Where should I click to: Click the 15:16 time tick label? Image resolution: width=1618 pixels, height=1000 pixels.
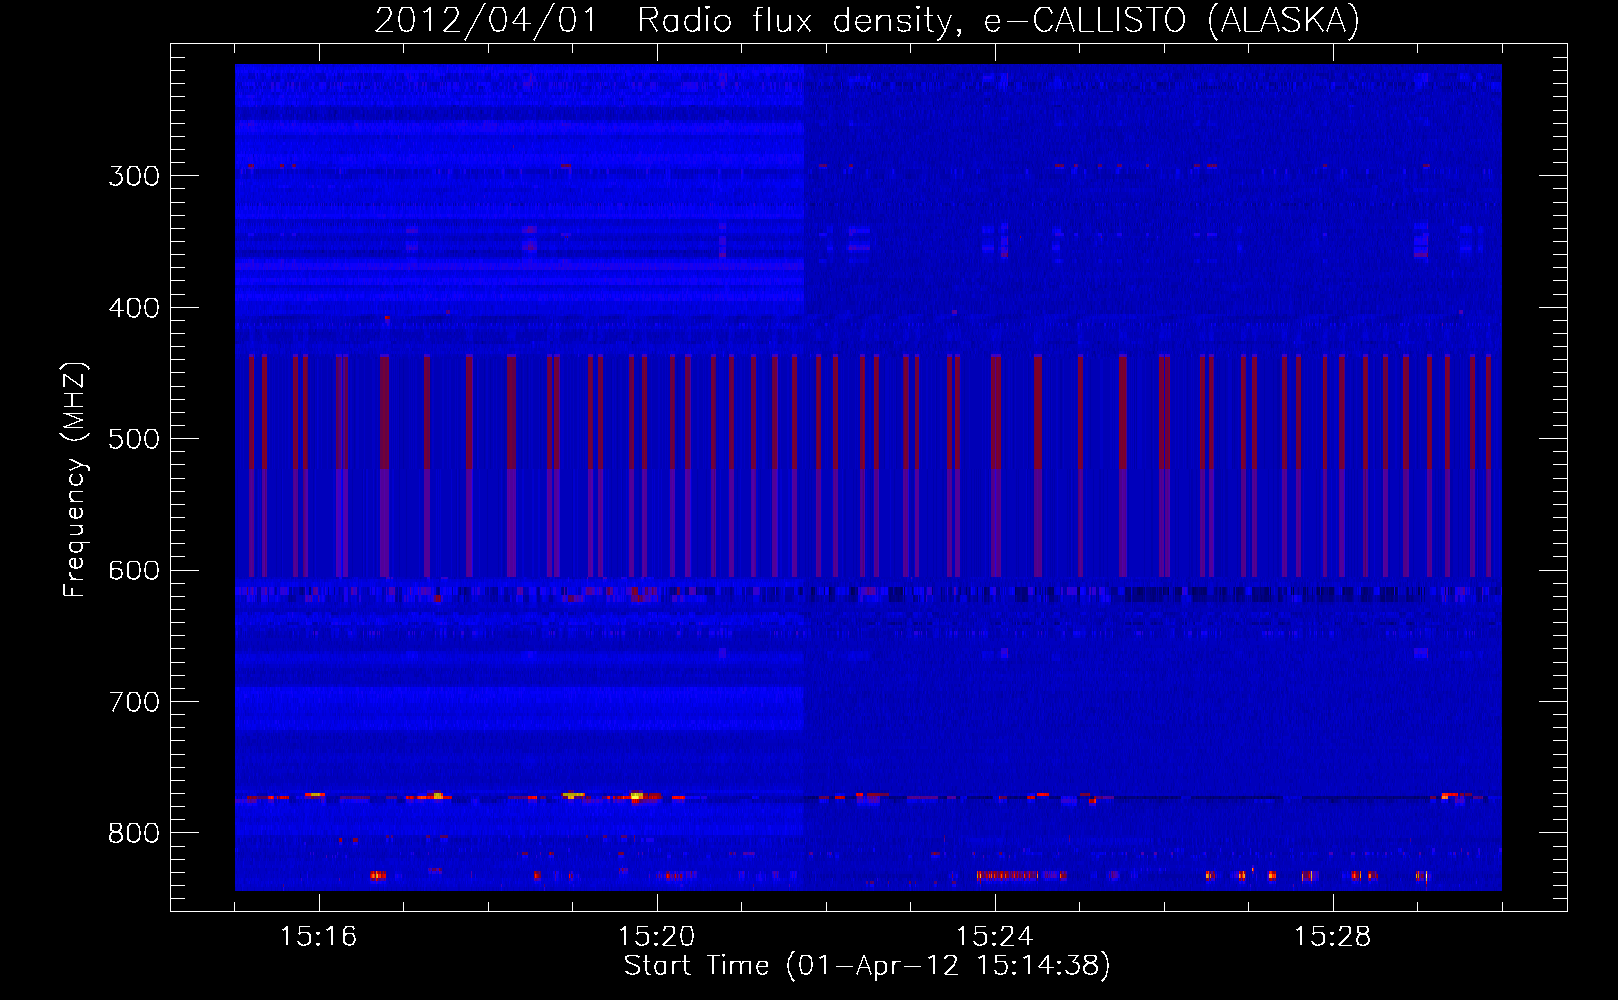[x=319, y=936]
